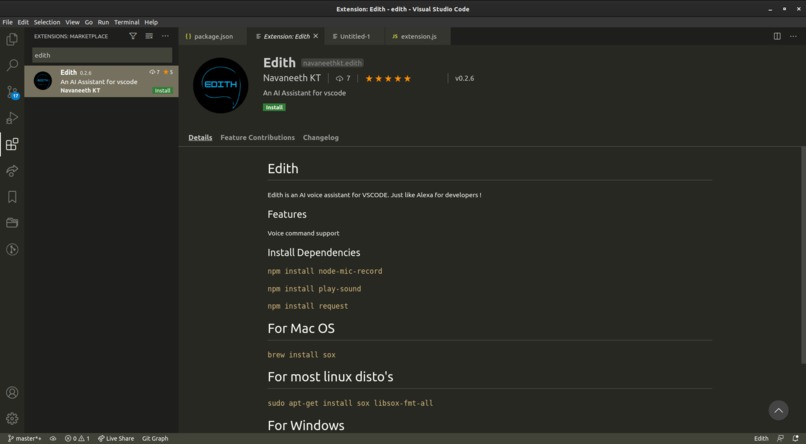Open the Project Manager folder icon
806x444 pixels.
coord(12,223)
